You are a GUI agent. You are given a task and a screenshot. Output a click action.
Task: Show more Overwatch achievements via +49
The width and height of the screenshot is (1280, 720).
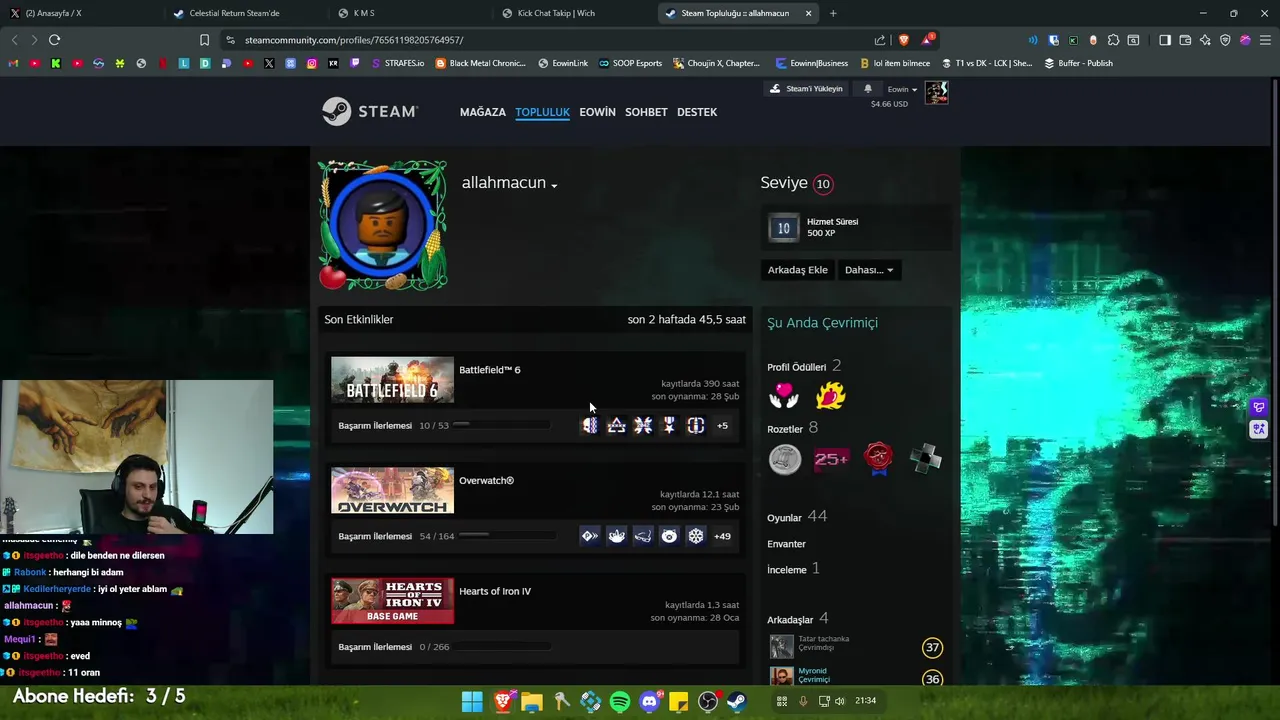coord(722,536)
